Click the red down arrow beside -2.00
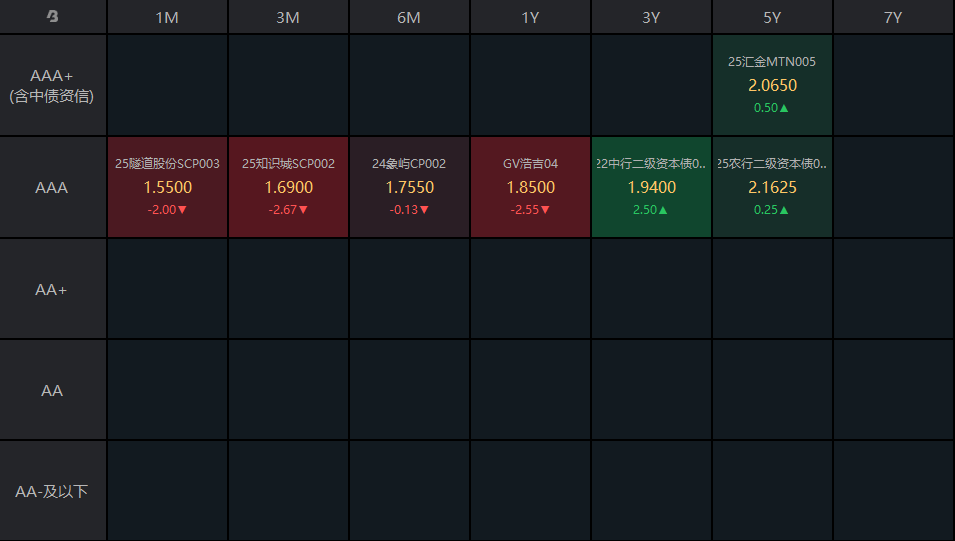The image size is (955, 541). point(183,210)
